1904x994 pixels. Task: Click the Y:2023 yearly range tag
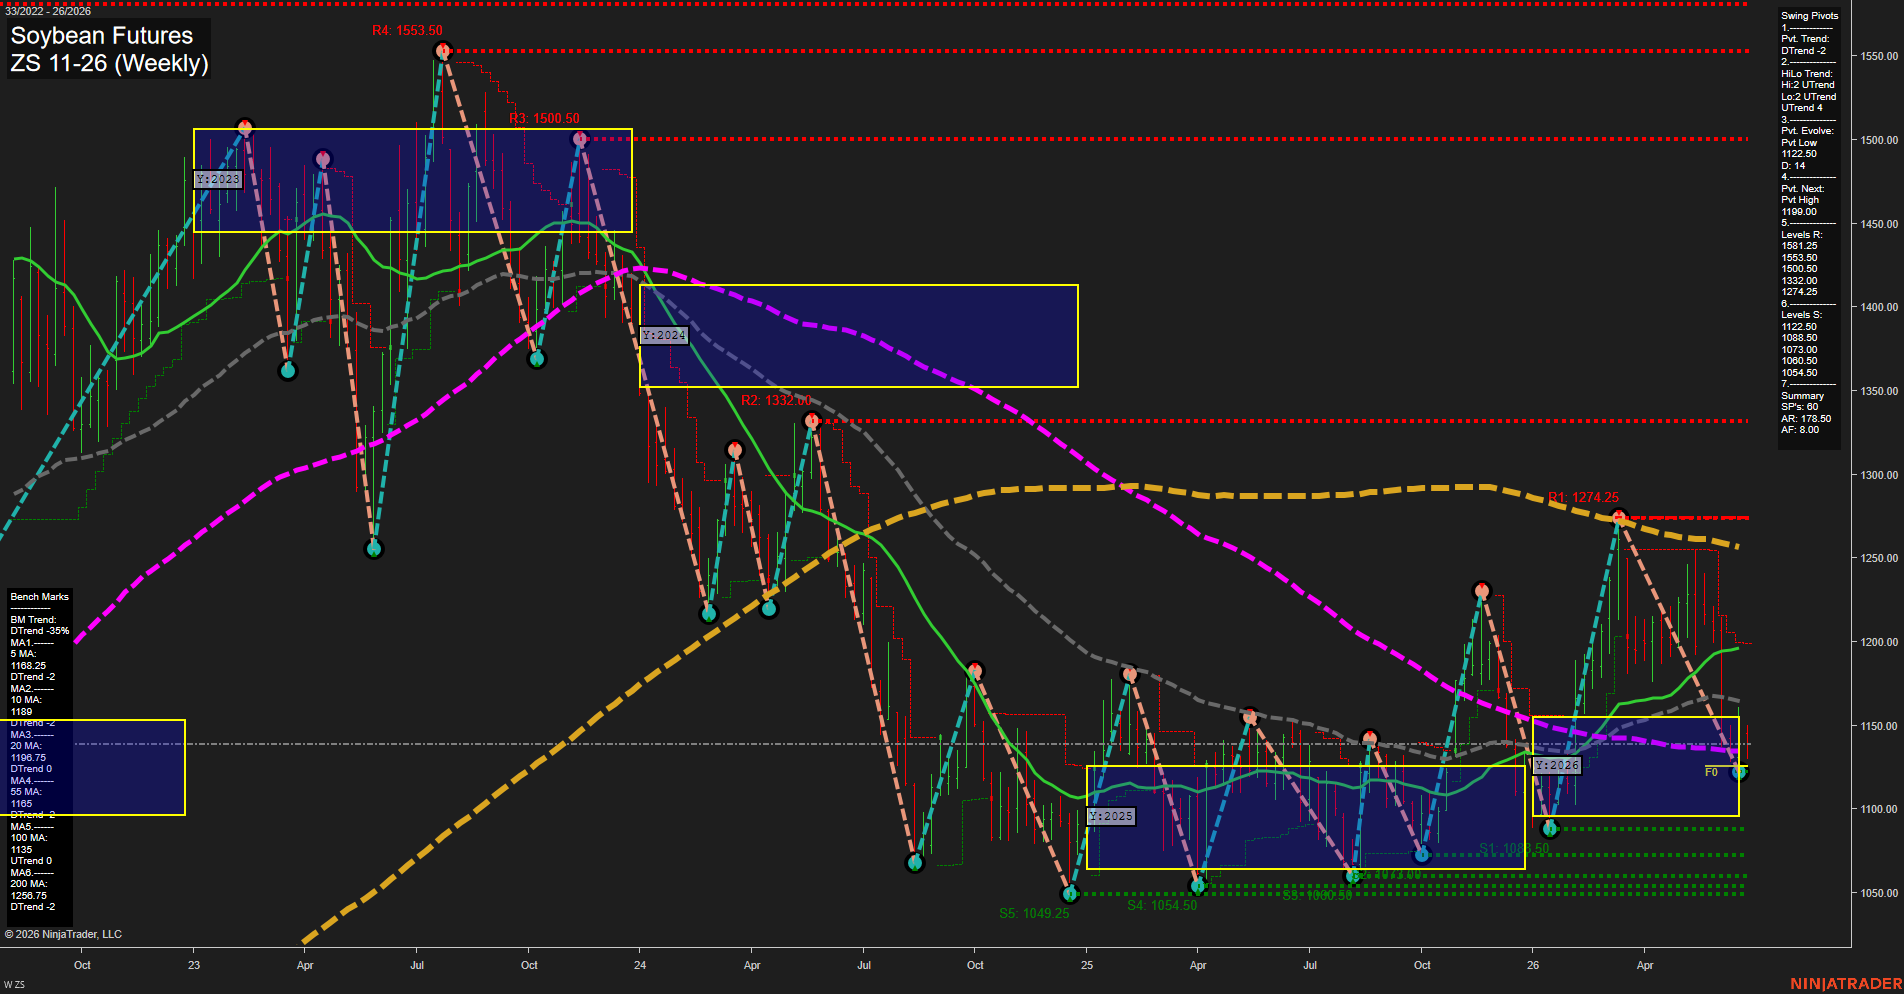[x=218, y=180]
